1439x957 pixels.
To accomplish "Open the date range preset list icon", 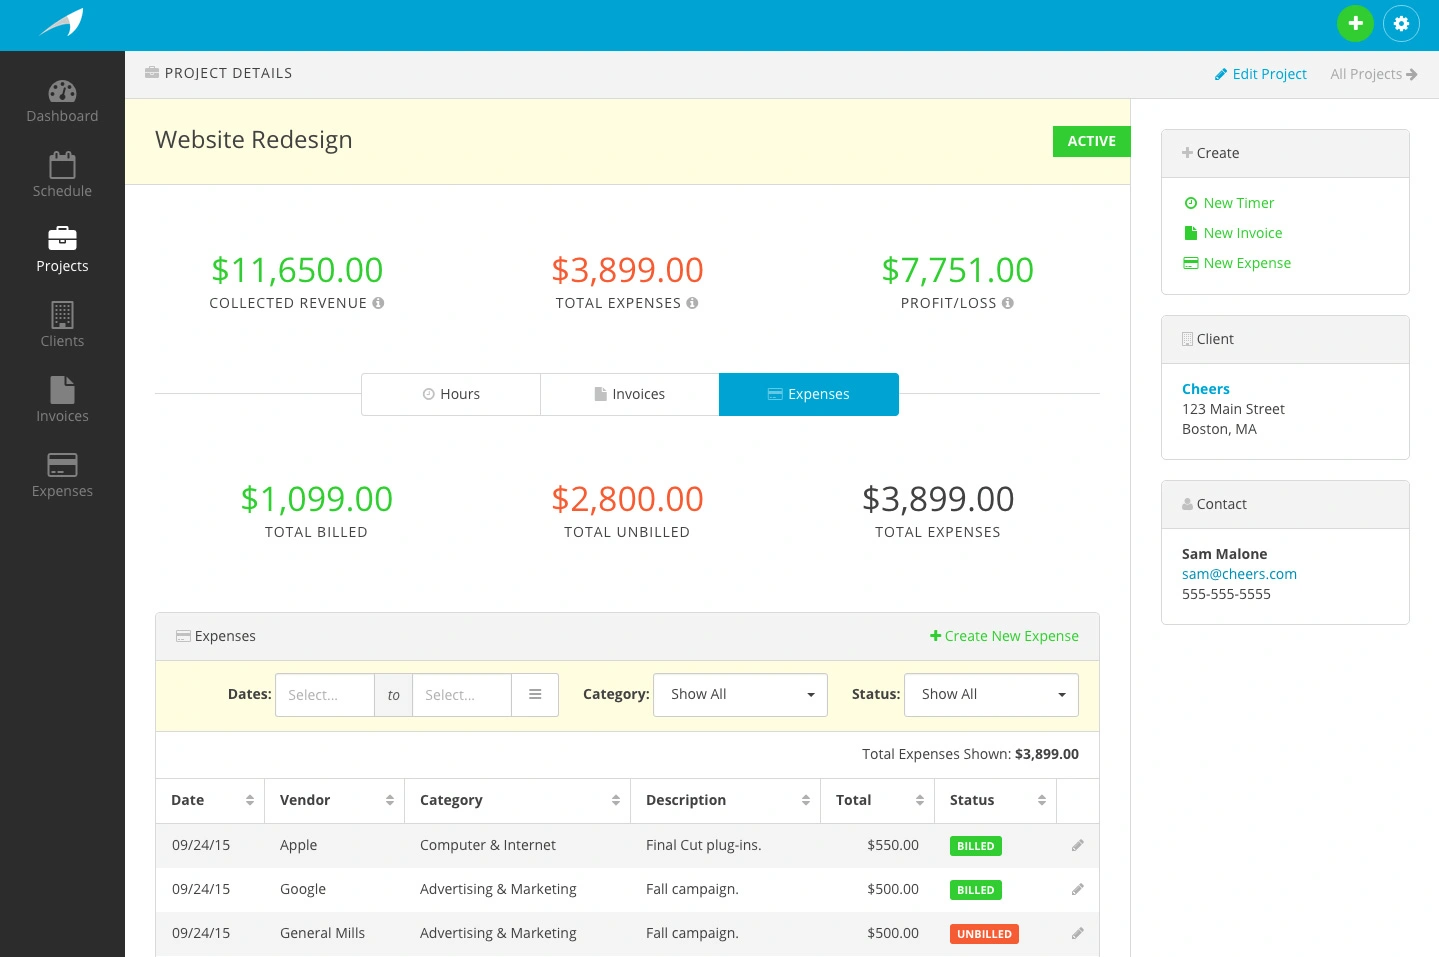I will pos(535,694).
